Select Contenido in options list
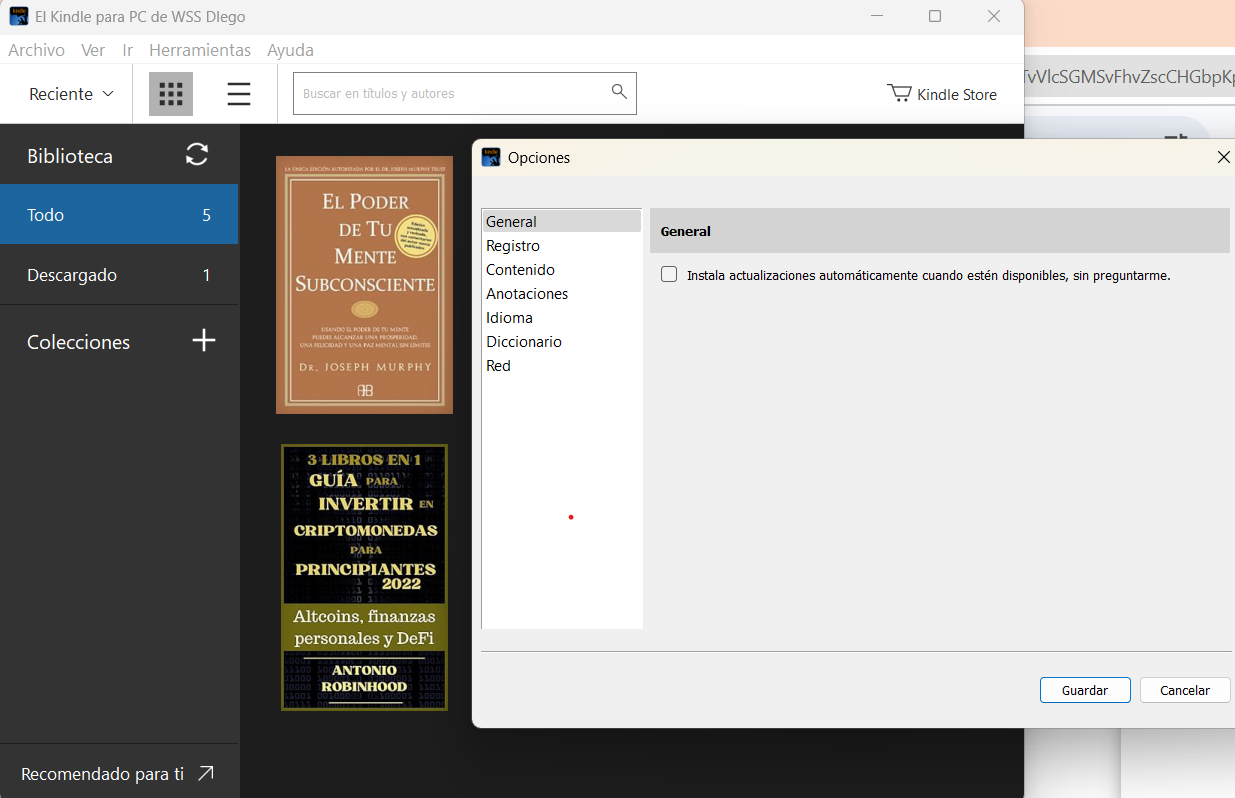Screen dimensions: 1235x798 click(x=562, y=270)
